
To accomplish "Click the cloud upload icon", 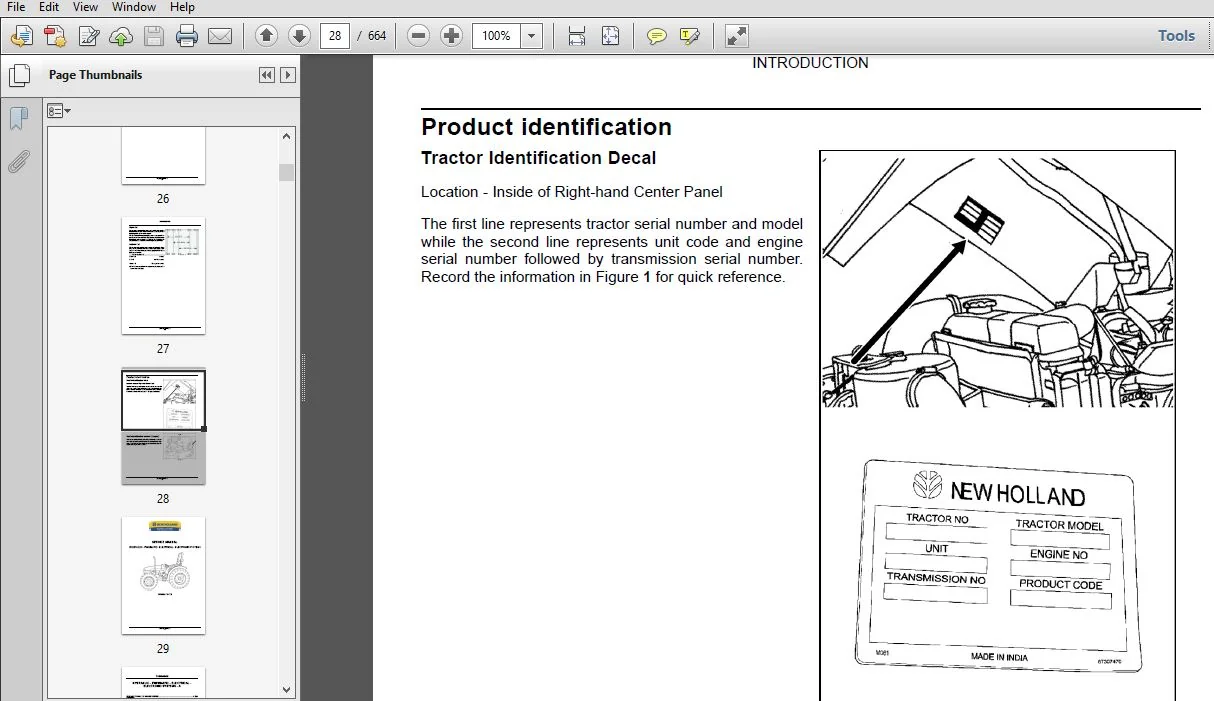I will coord(121,36).
